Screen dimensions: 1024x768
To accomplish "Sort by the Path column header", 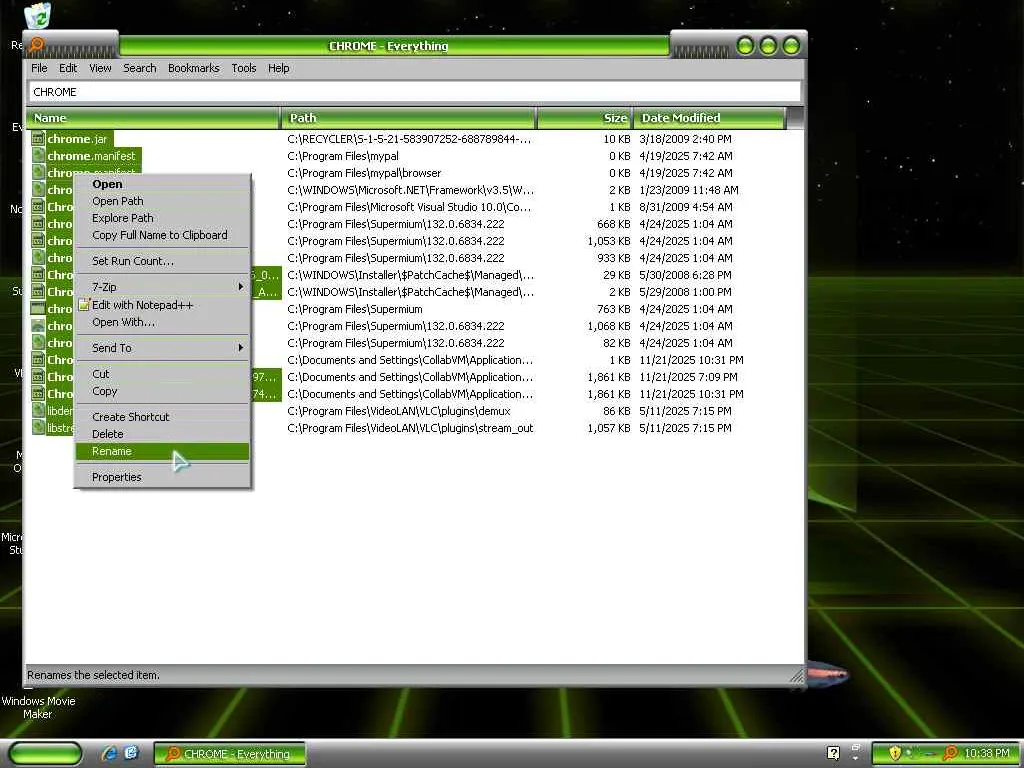I will coord(408,118).
